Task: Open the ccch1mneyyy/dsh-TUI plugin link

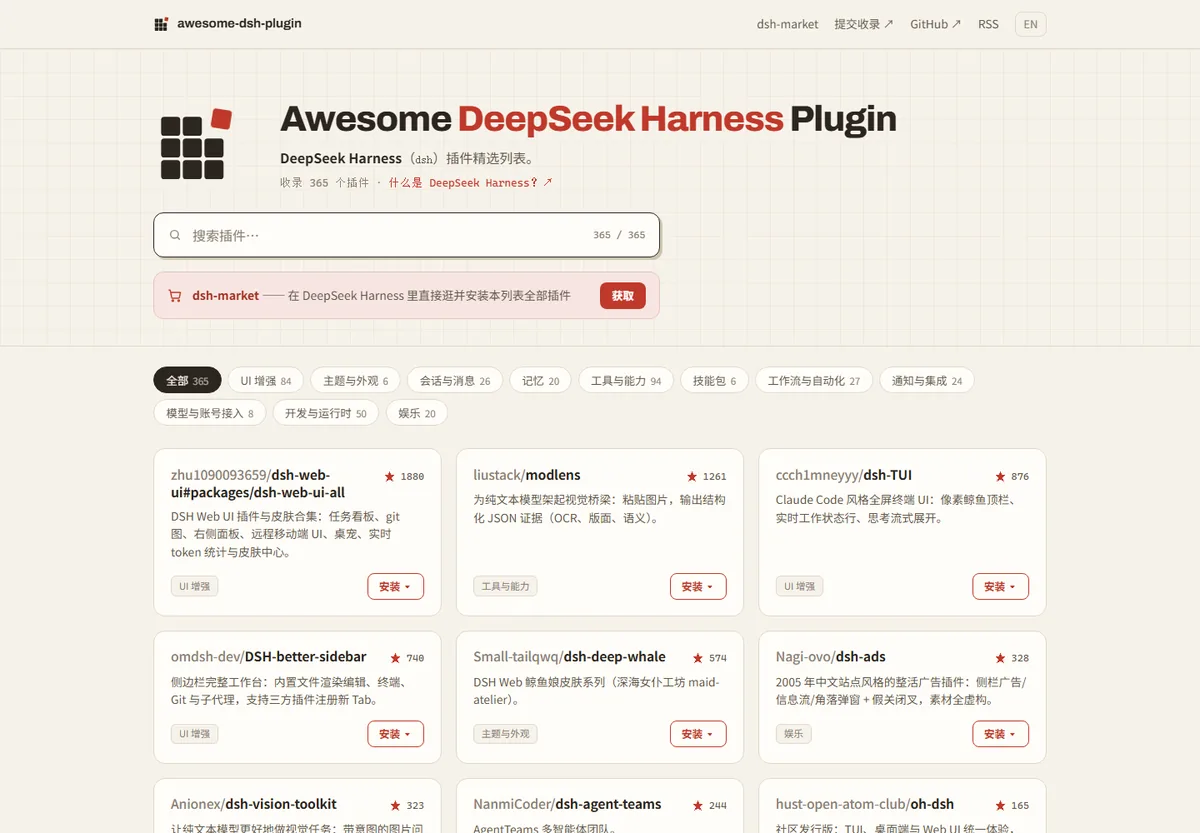Action: (x=844, y=475)
